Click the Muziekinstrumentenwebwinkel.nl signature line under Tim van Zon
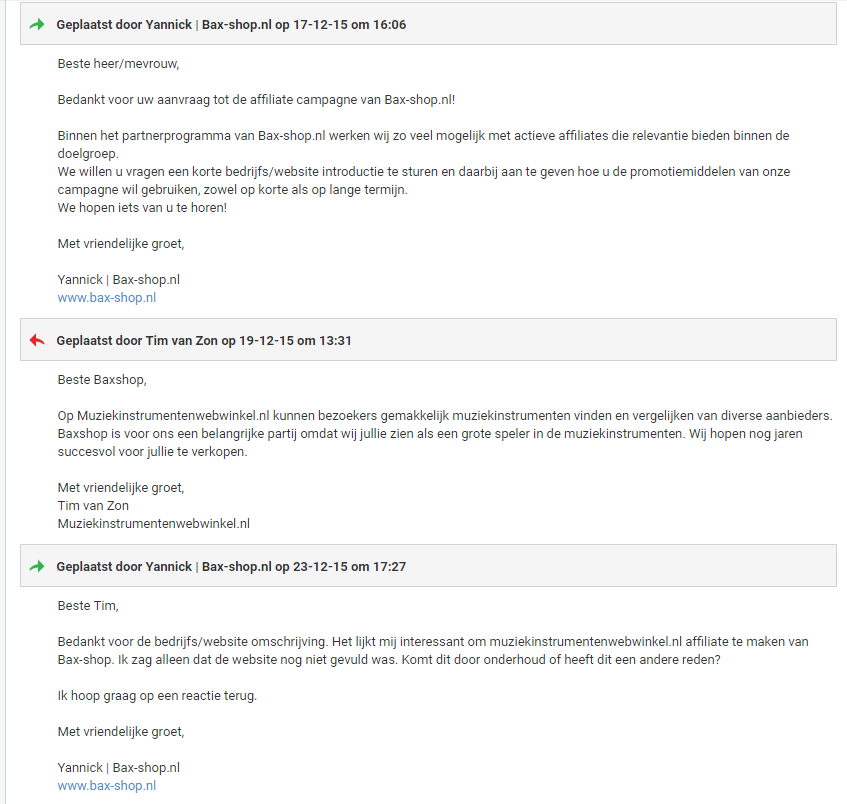Viewport: 847px width, 804px height. (x=154, y=524)
